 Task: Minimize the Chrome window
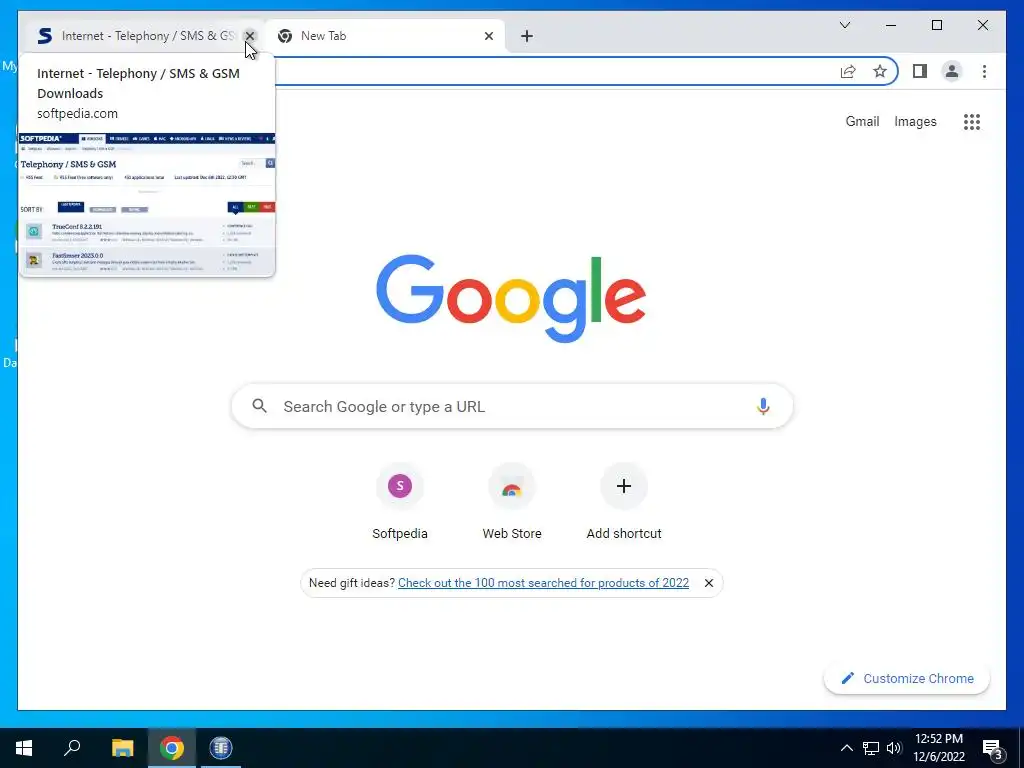891,25
